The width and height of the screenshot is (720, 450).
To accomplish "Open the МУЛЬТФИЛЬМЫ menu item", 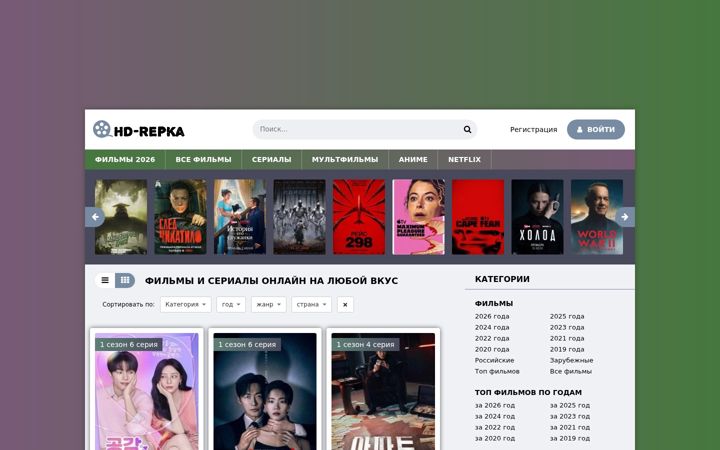I will click(x=345, y=159).
